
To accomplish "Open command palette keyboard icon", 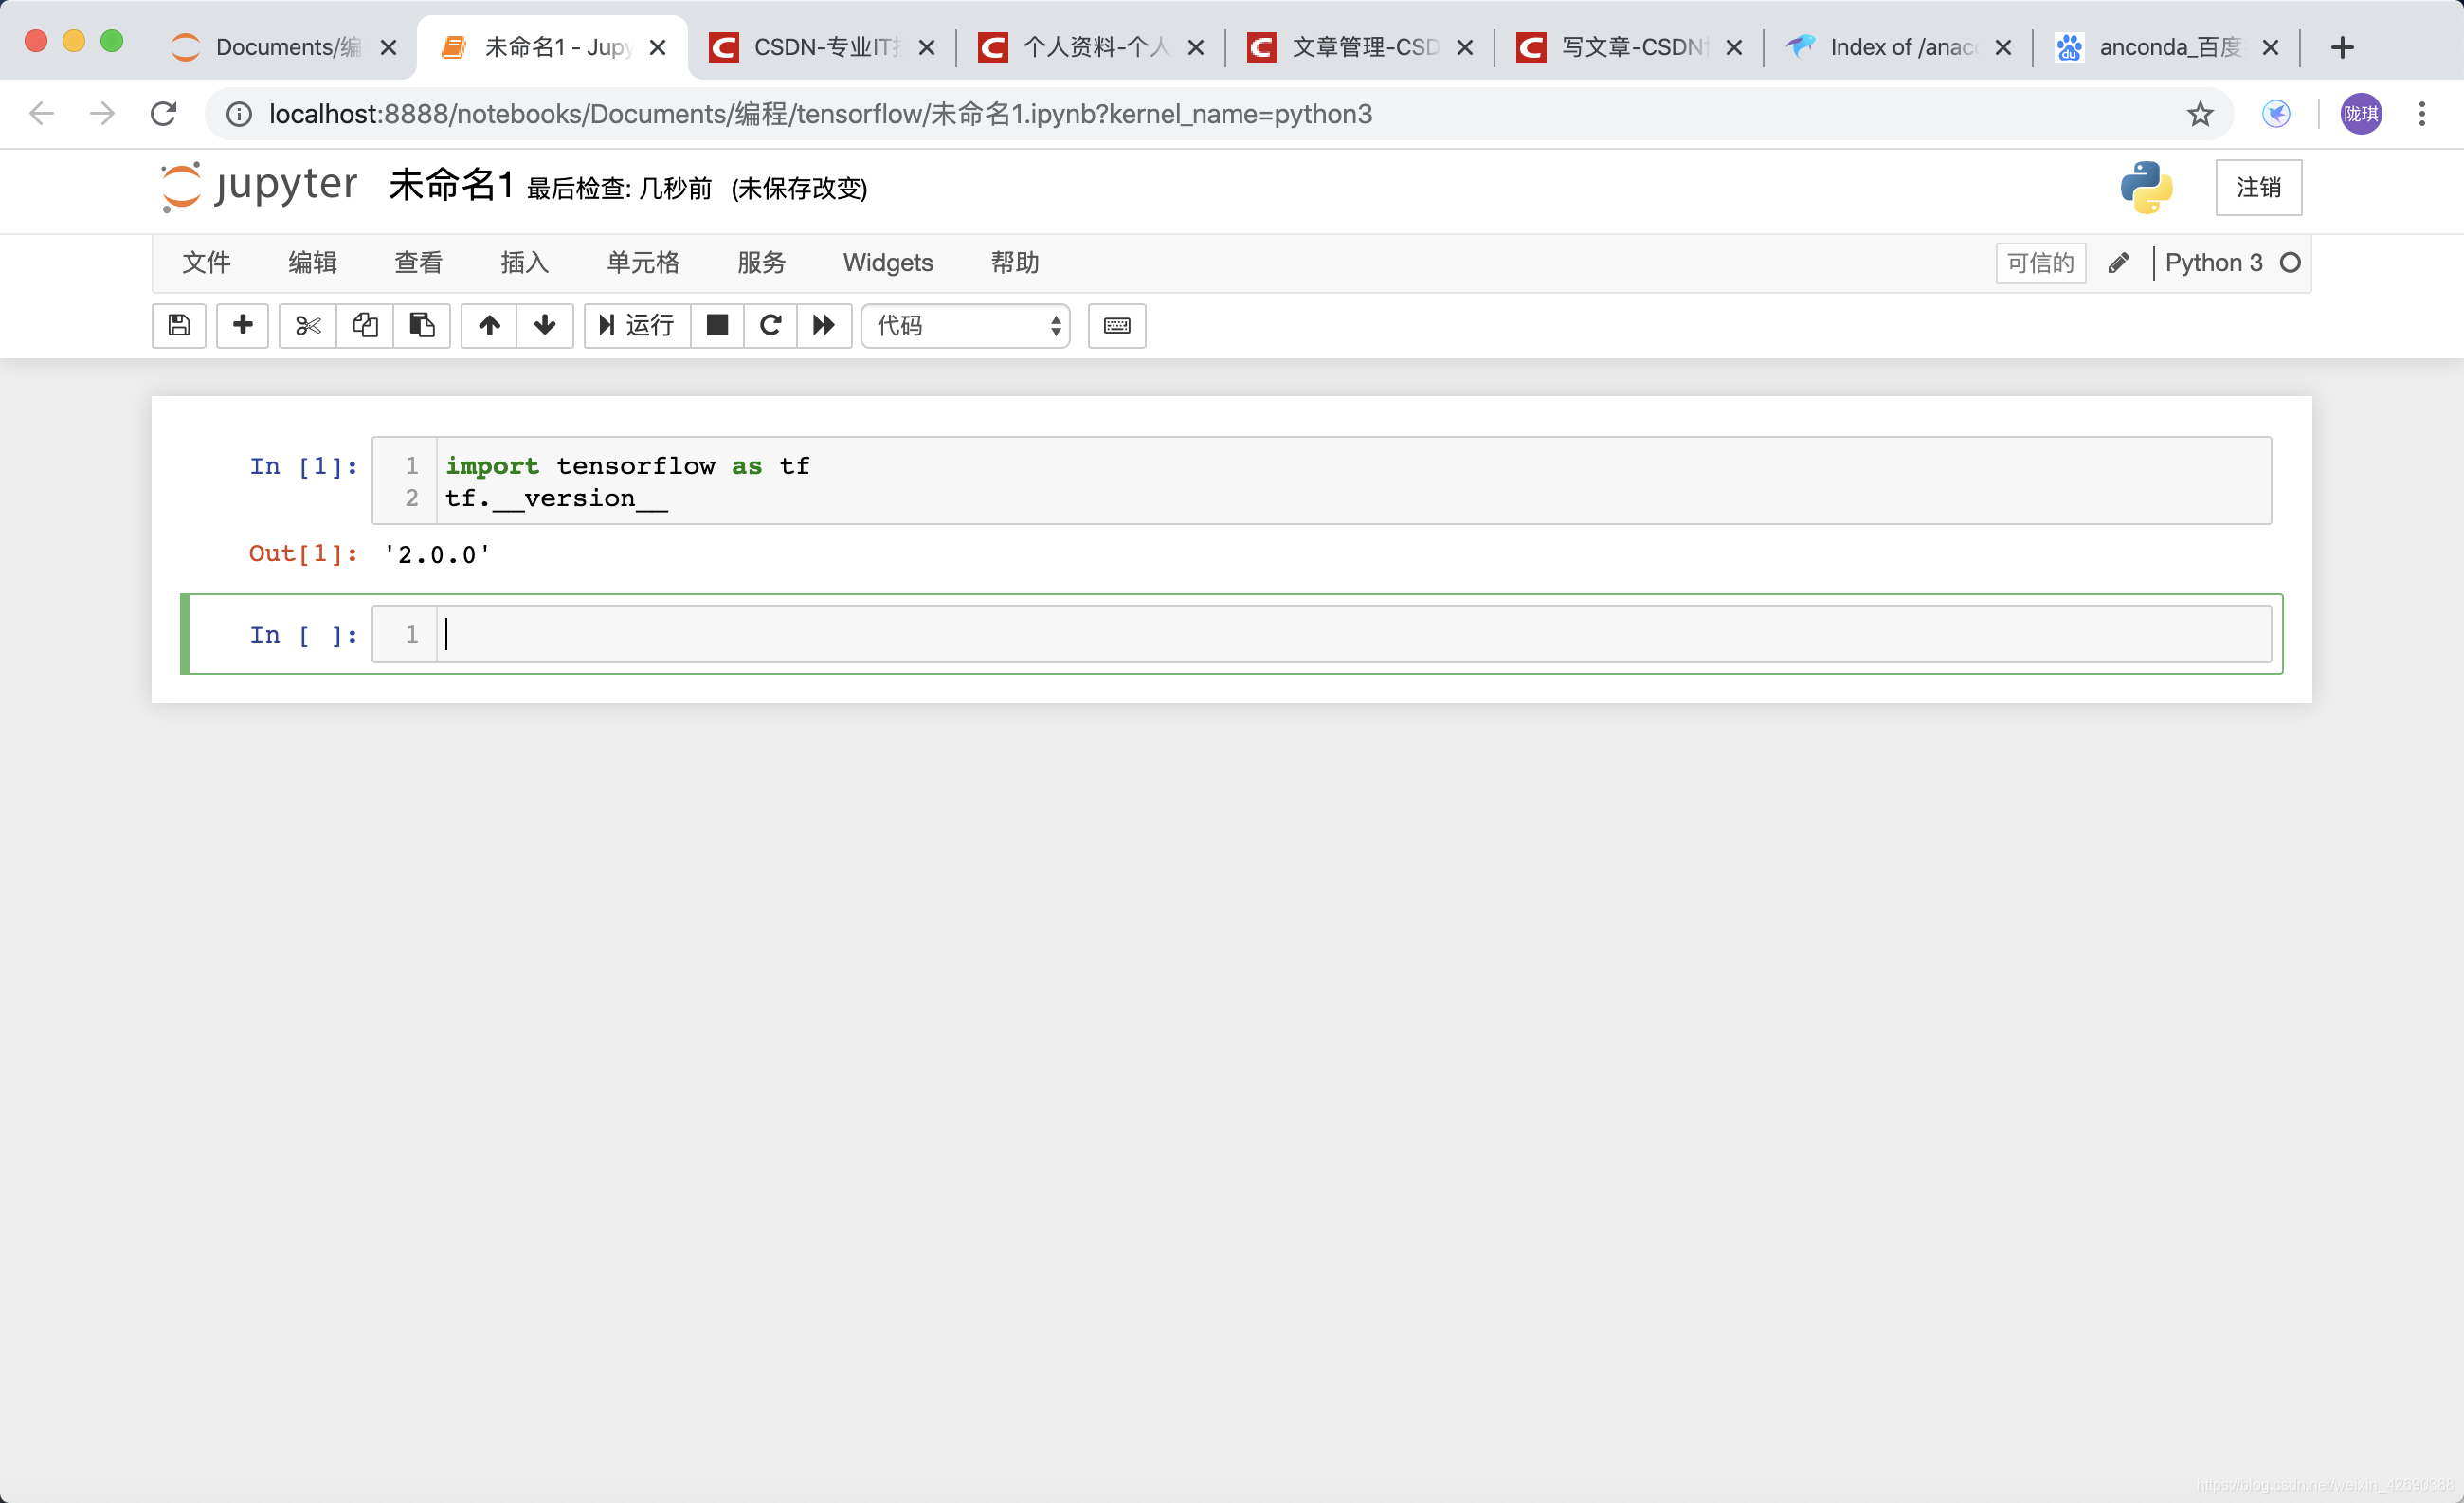I will [x=1117, y=325].
